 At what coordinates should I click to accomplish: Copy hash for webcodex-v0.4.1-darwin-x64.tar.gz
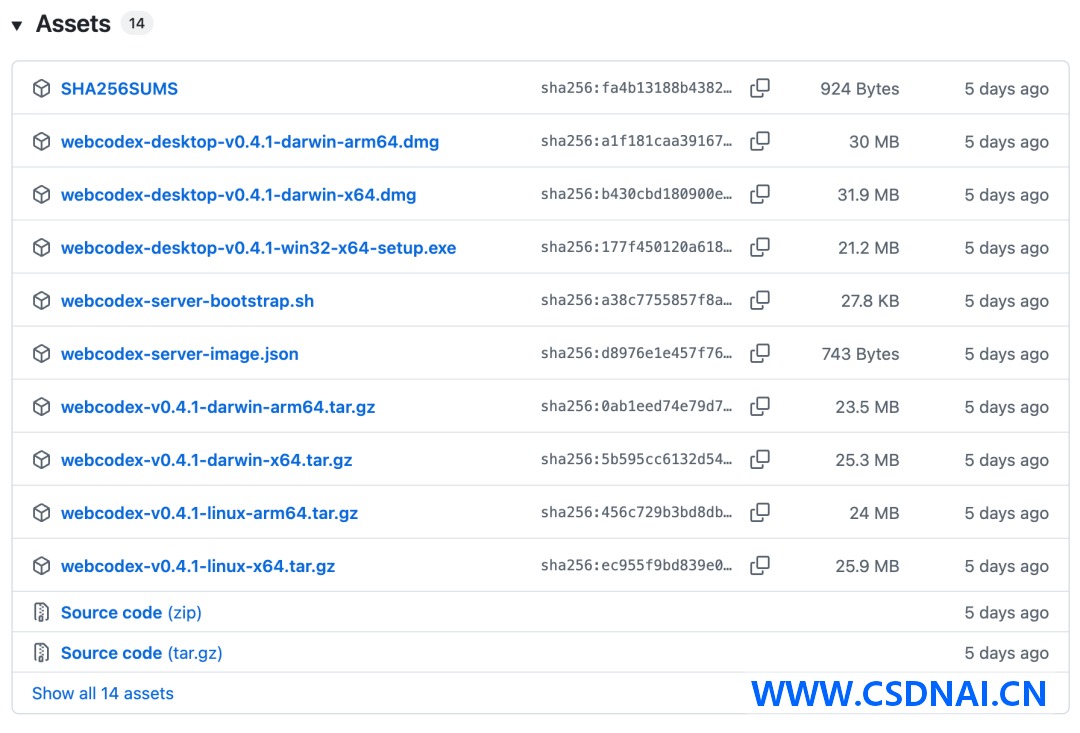(760, 460)
